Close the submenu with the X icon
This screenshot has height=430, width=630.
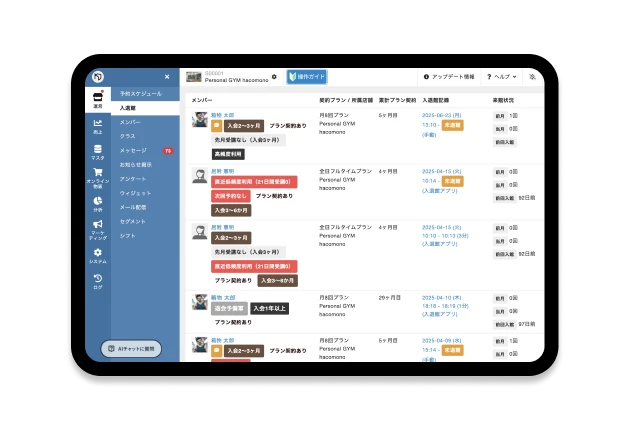[x=167, y=77]
